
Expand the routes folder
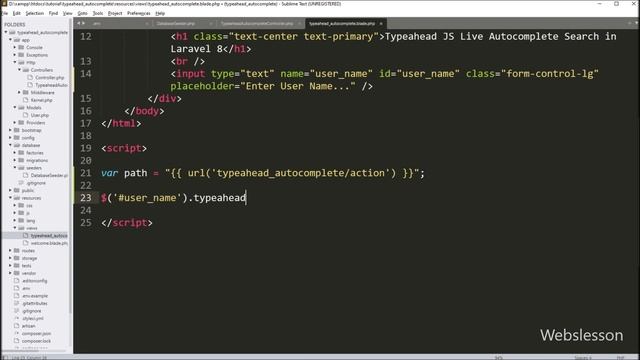click(x=11, y=251)
